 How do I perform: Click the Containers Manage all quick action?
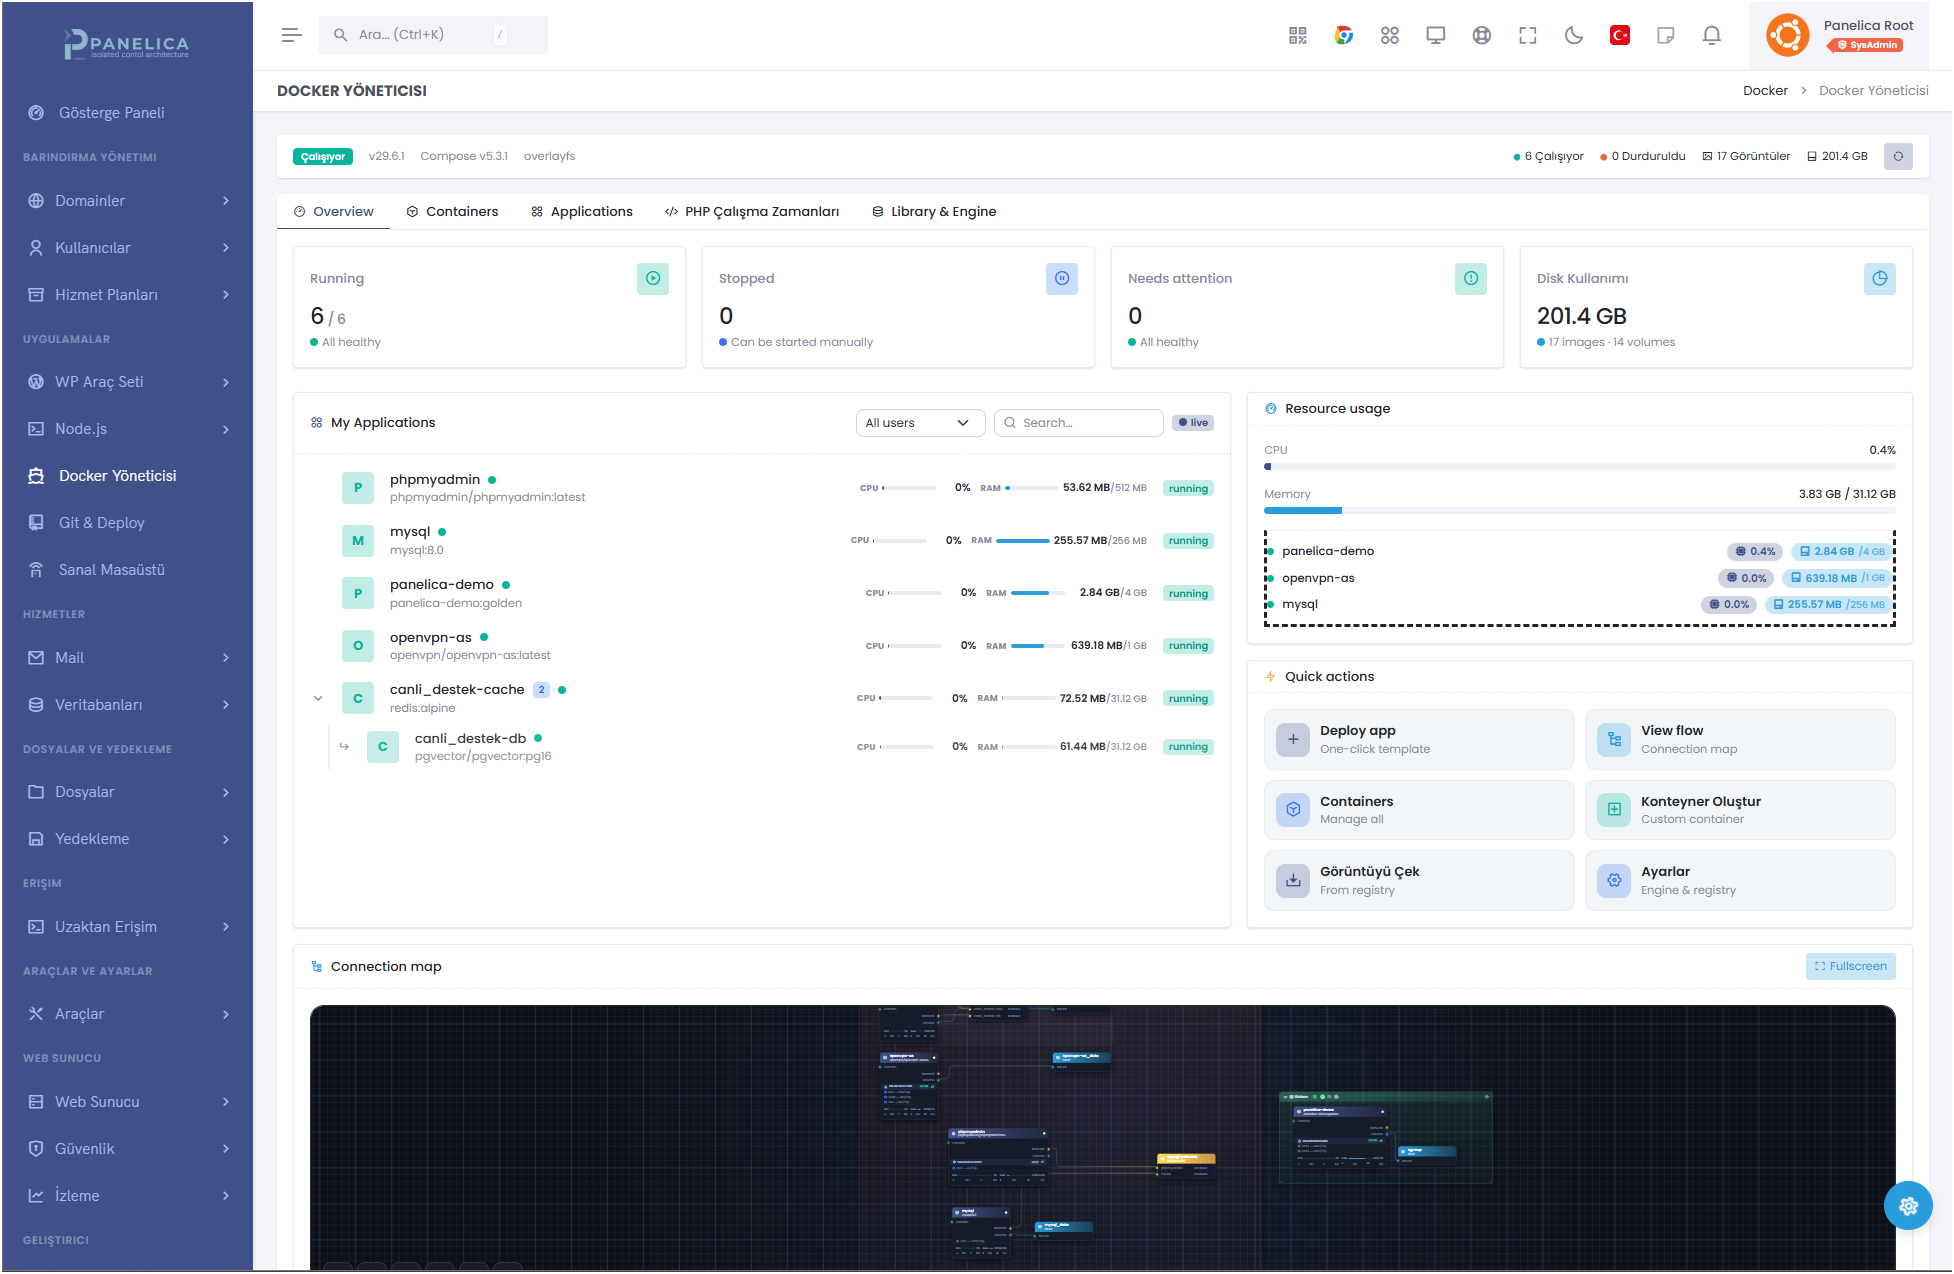point(1418,810)
